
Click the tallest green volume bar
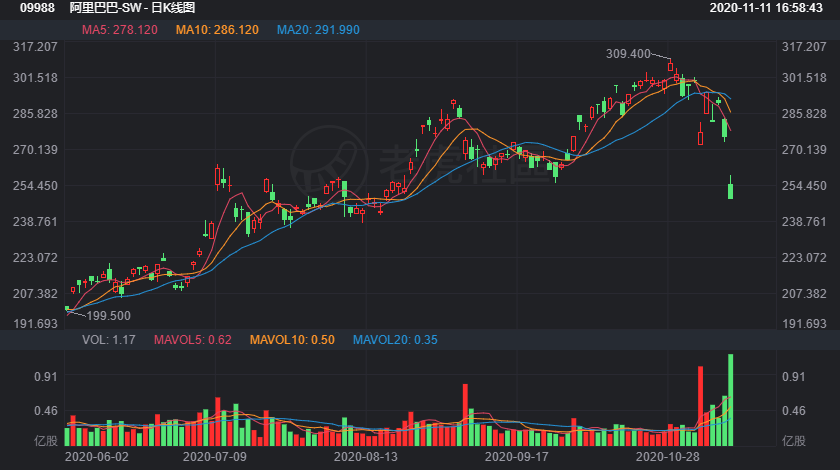(730, 400)
